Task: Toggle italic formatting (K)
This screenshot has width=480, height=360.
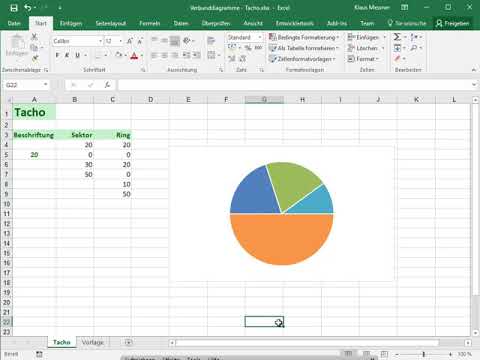Action: (x=67, y=55)
